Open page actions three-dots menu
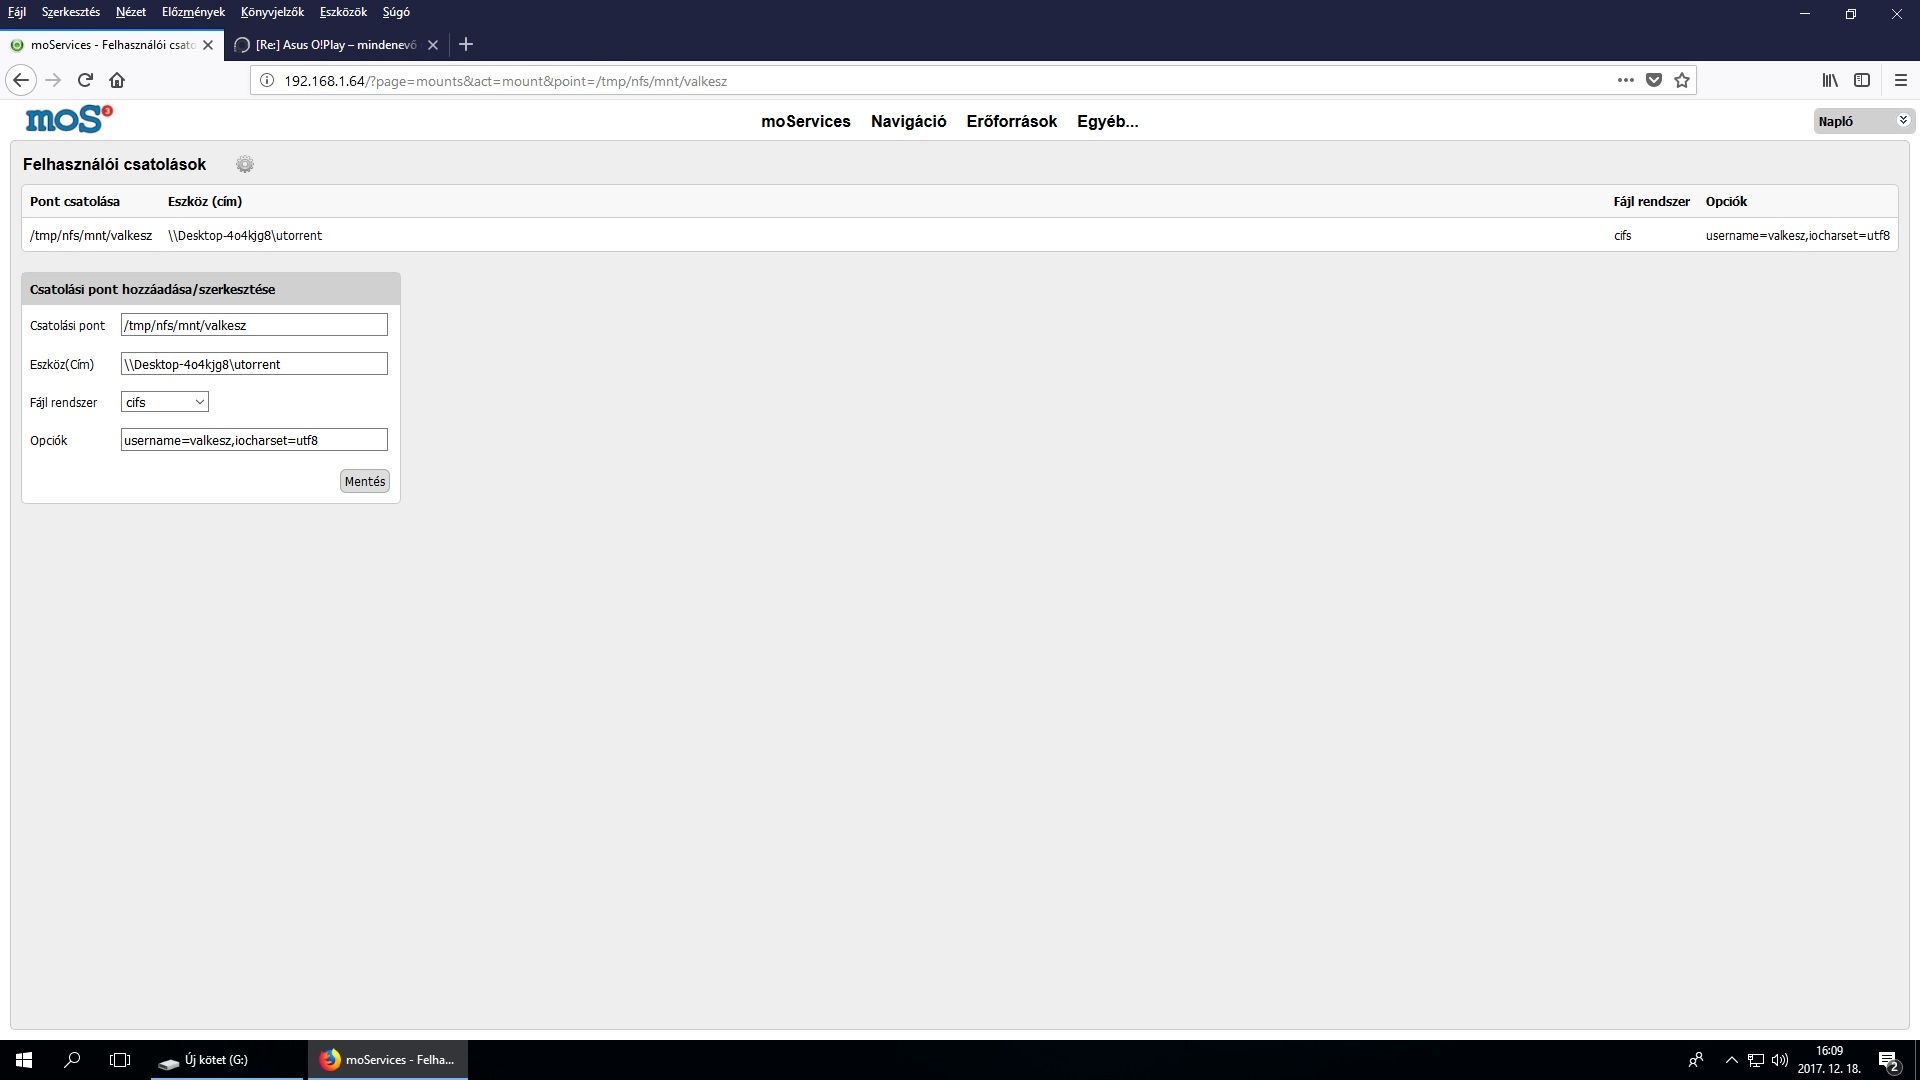Image resolution: width=1920 pixels, height=1080 pixels. coord(1626,80)
